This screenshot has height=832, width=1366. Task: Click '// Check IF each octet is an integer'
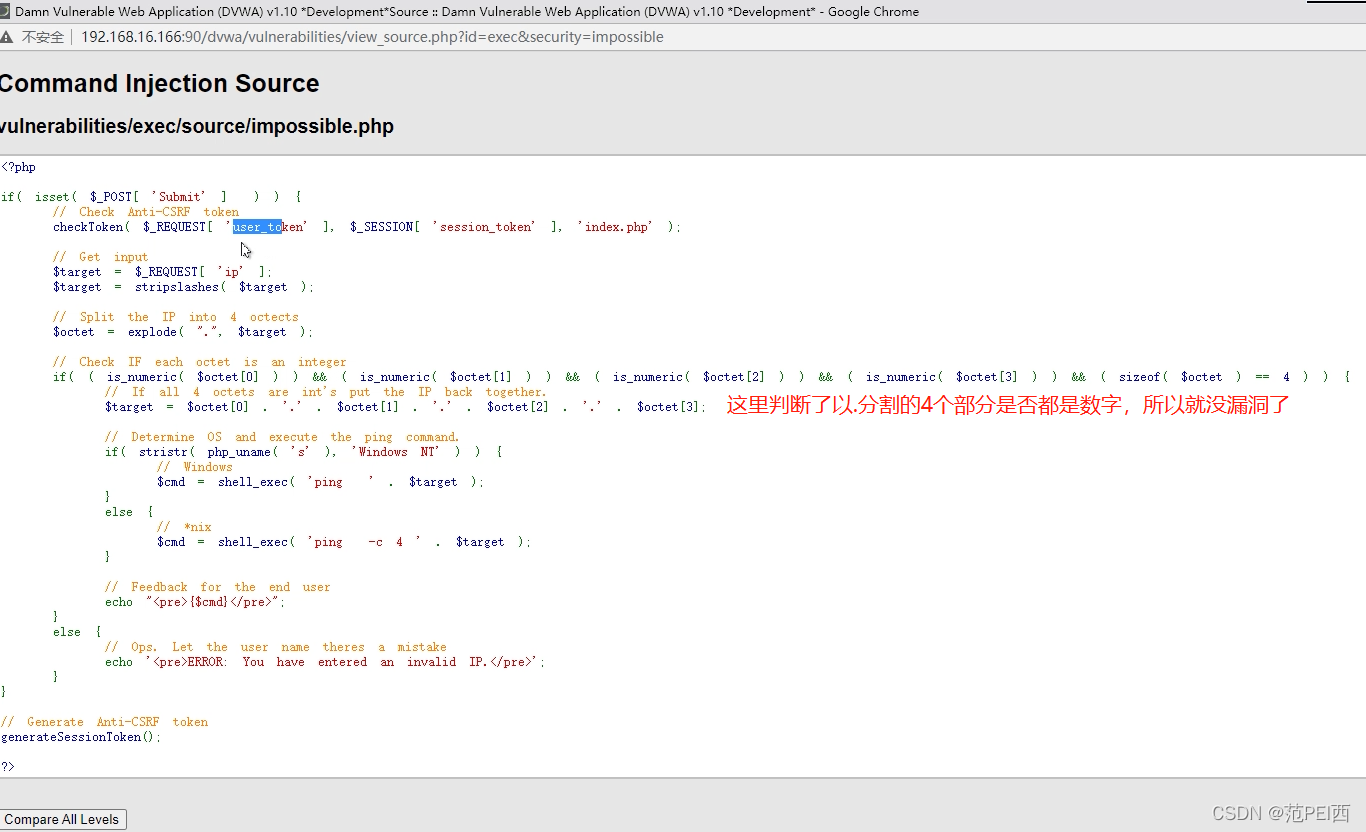pyautogui.click(x=199, y=362)
